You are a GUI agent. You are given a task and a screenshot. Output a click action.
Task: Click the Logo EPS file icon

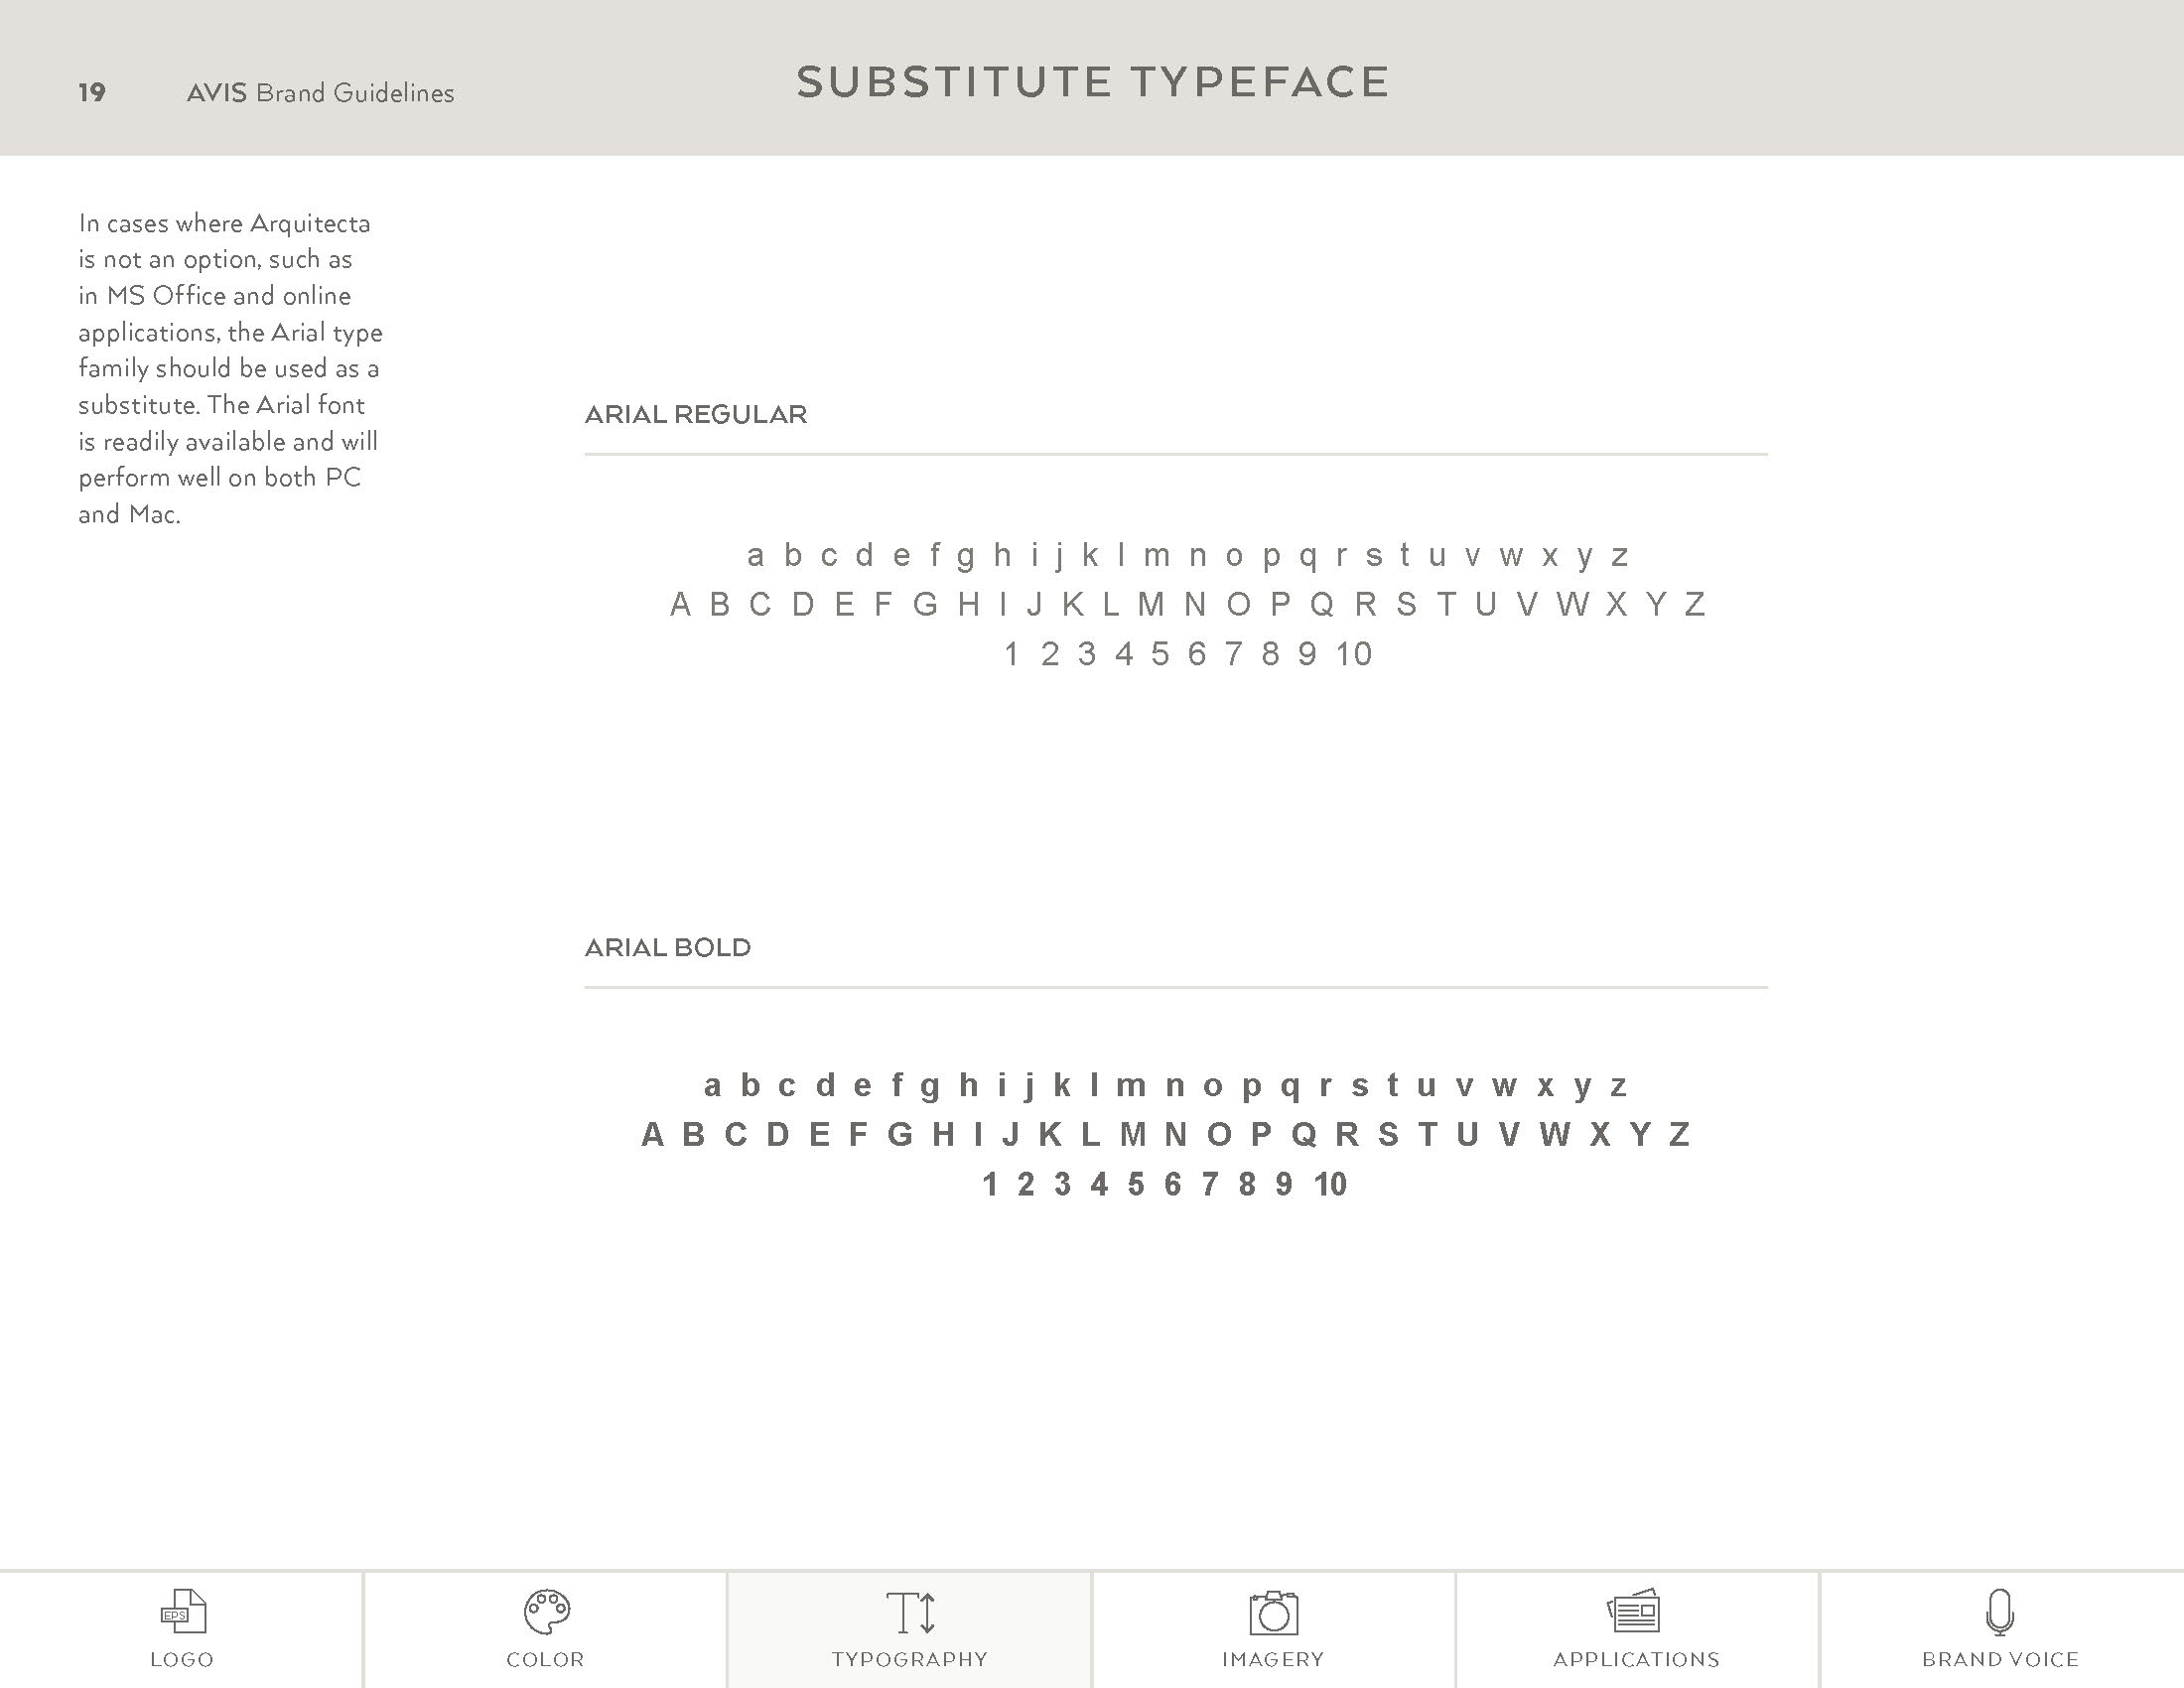click(183, 1611)
